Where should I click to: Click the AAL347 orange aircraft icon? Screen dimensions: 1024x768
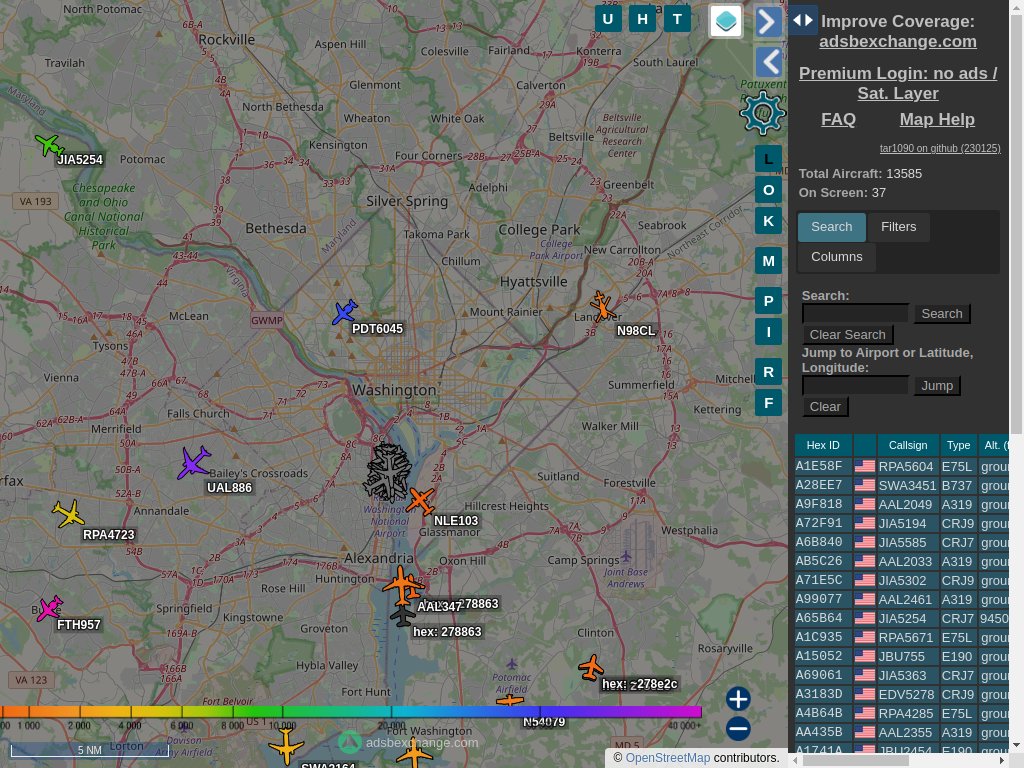coord(402,585)
